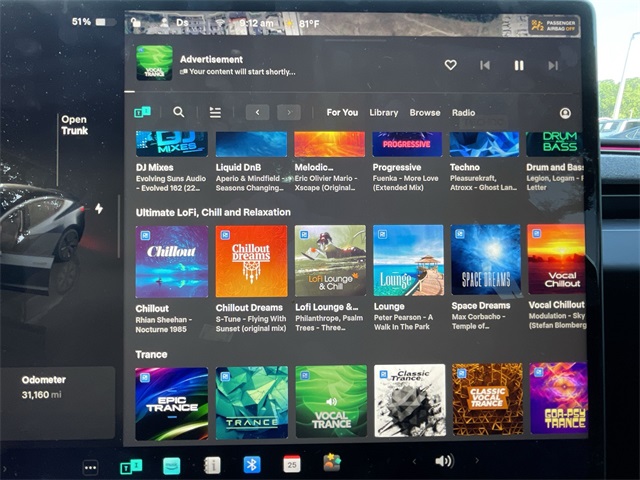Tap the lock icon in status bar

[135, 22]
